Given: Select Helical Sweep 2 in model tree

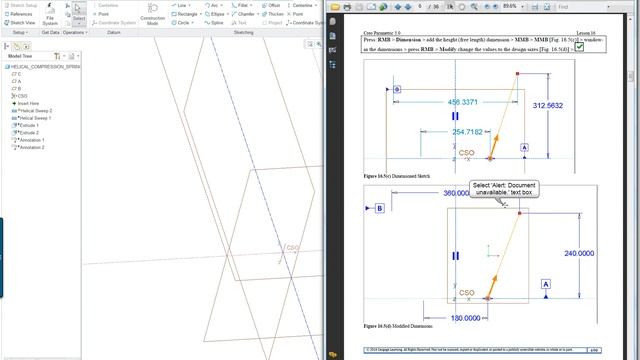Looking at the screenshot, I should tap(31, 111).
